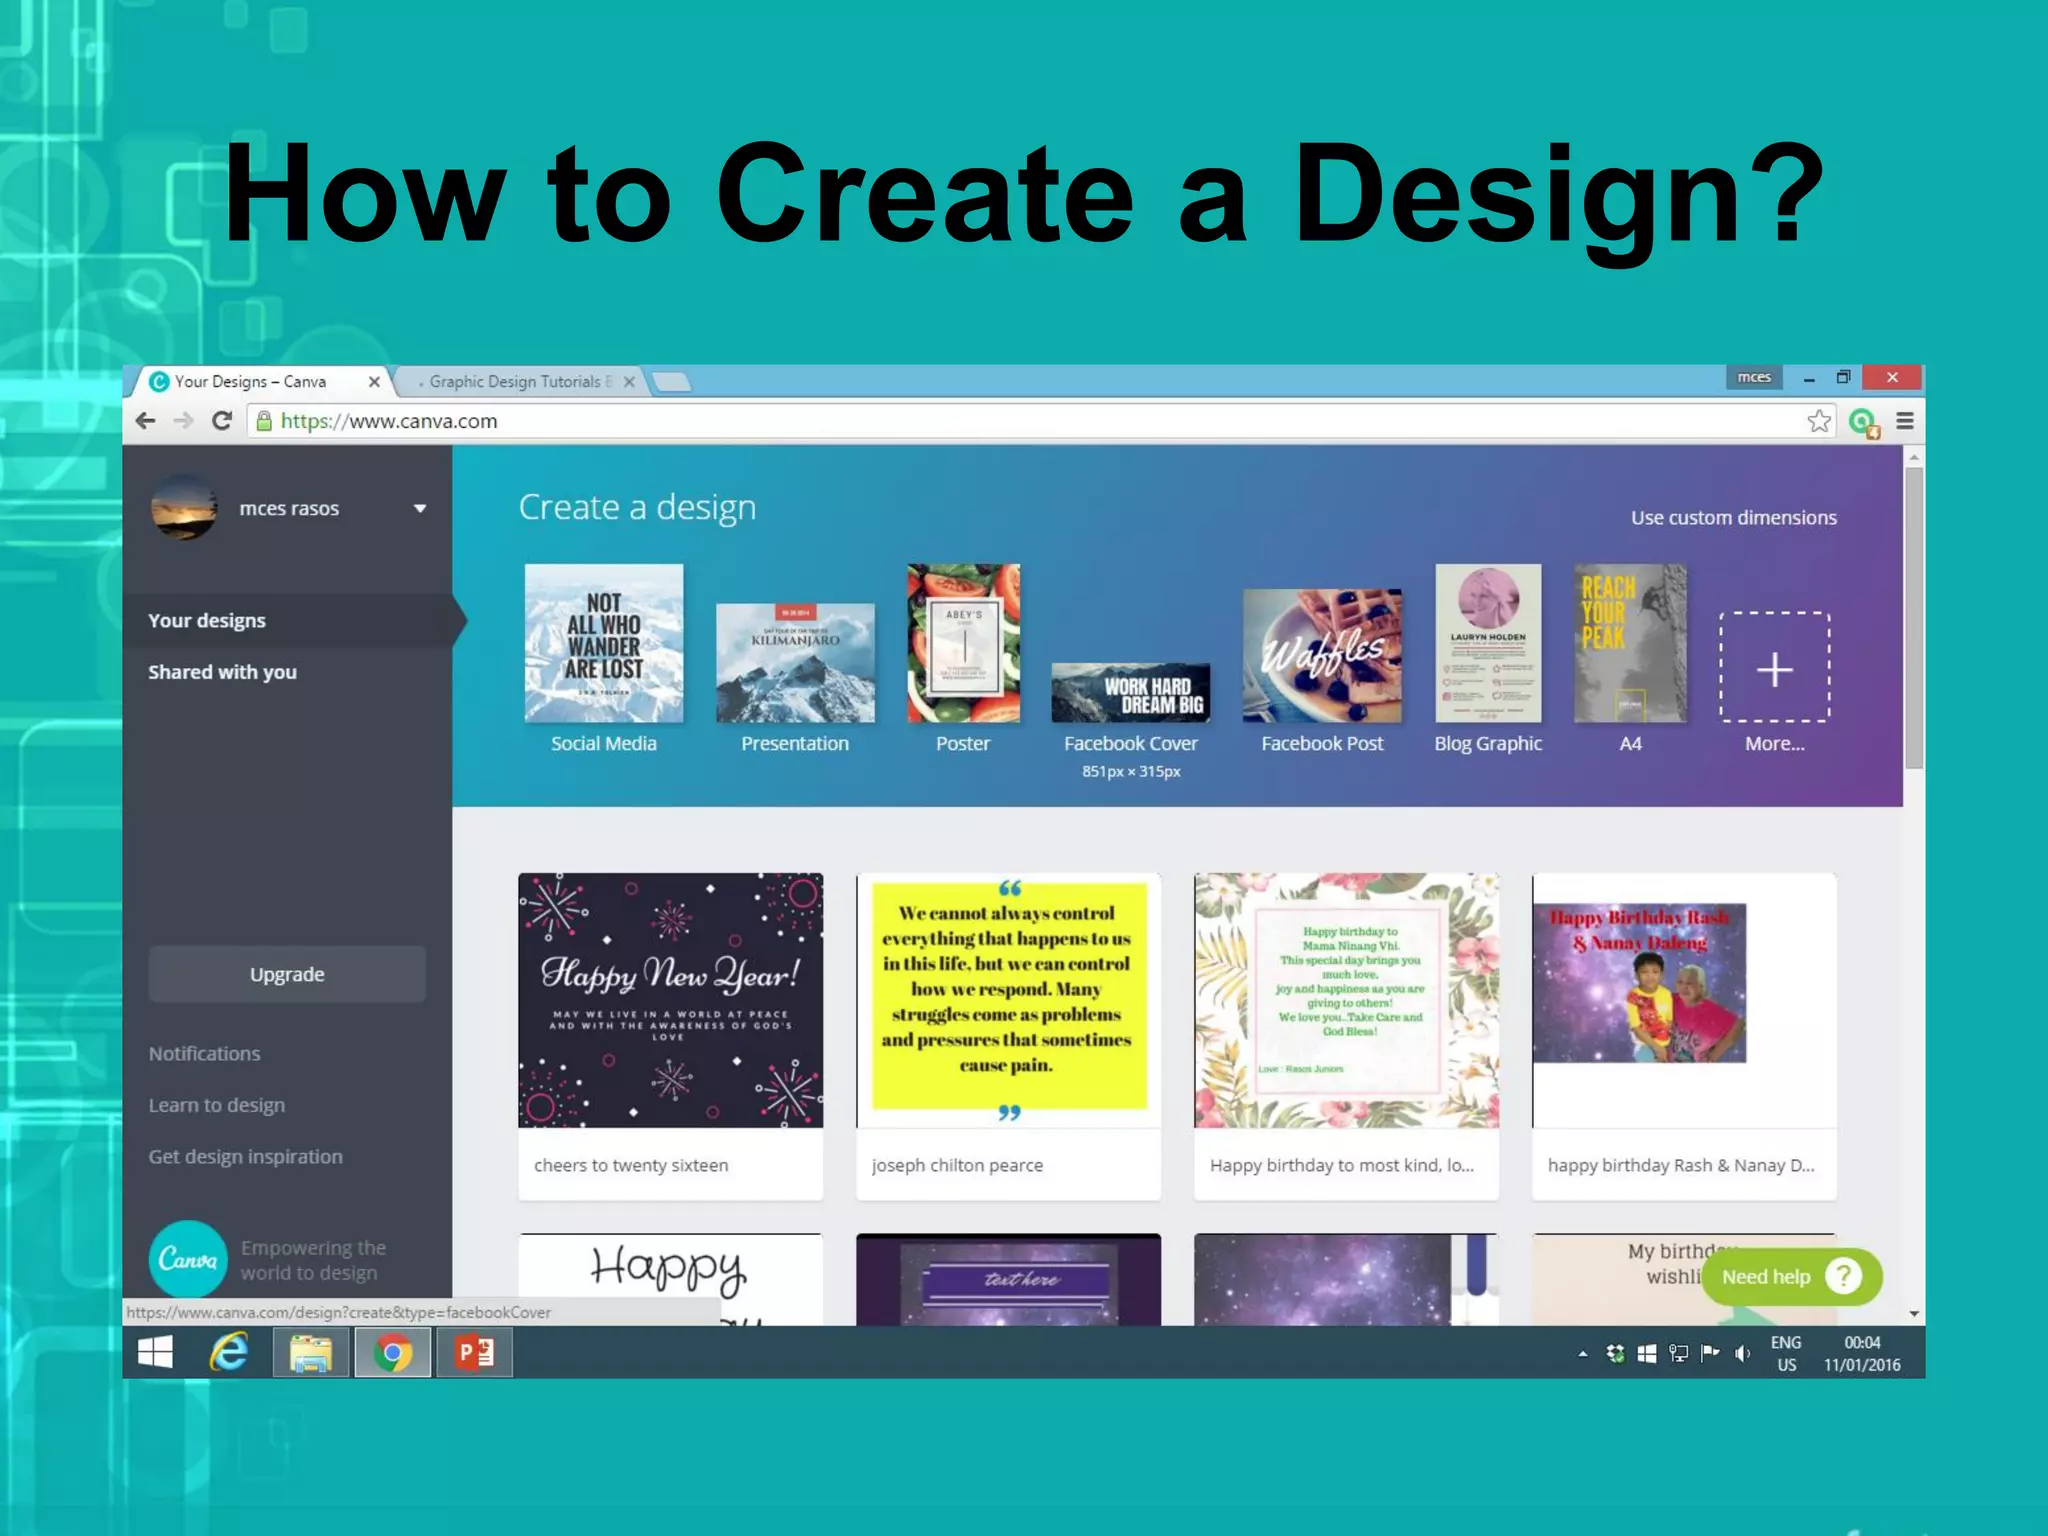Viewport: 2048px width, 1536px height.
Task: Open the purple text here design thumbnail
Action: (x=1009, y=1280)
